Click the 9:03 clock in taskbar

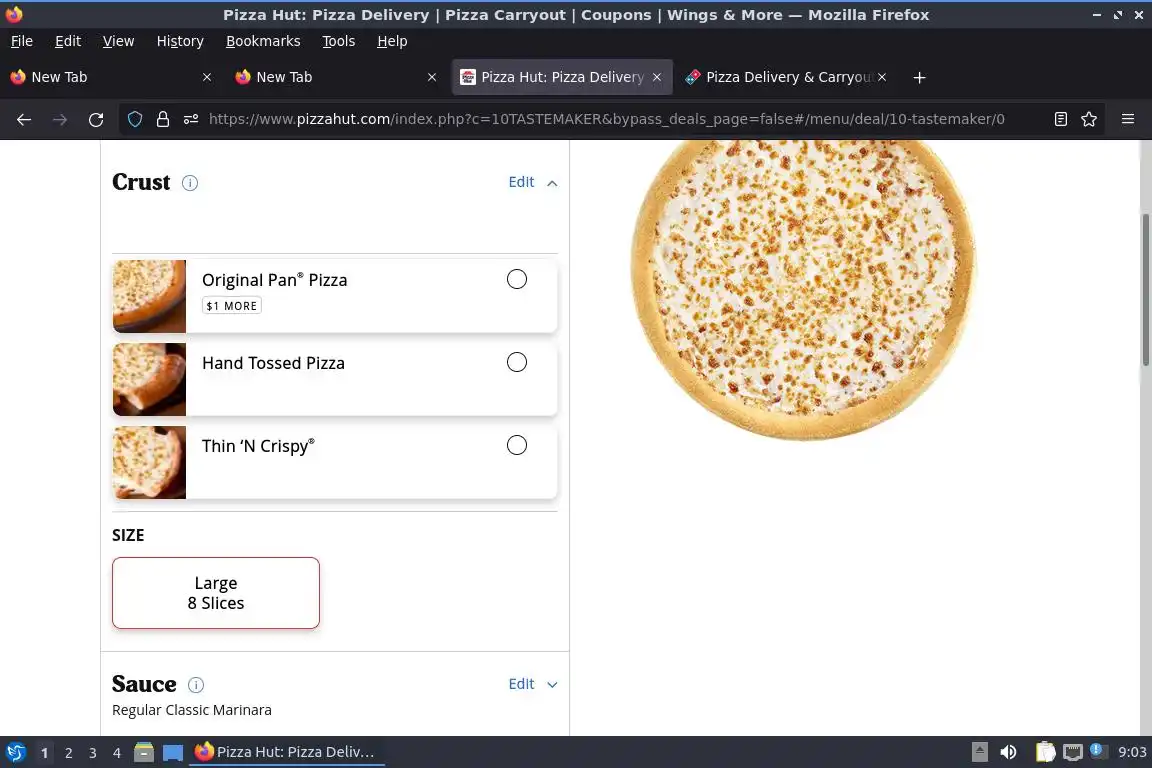[x=1131, y=752]
